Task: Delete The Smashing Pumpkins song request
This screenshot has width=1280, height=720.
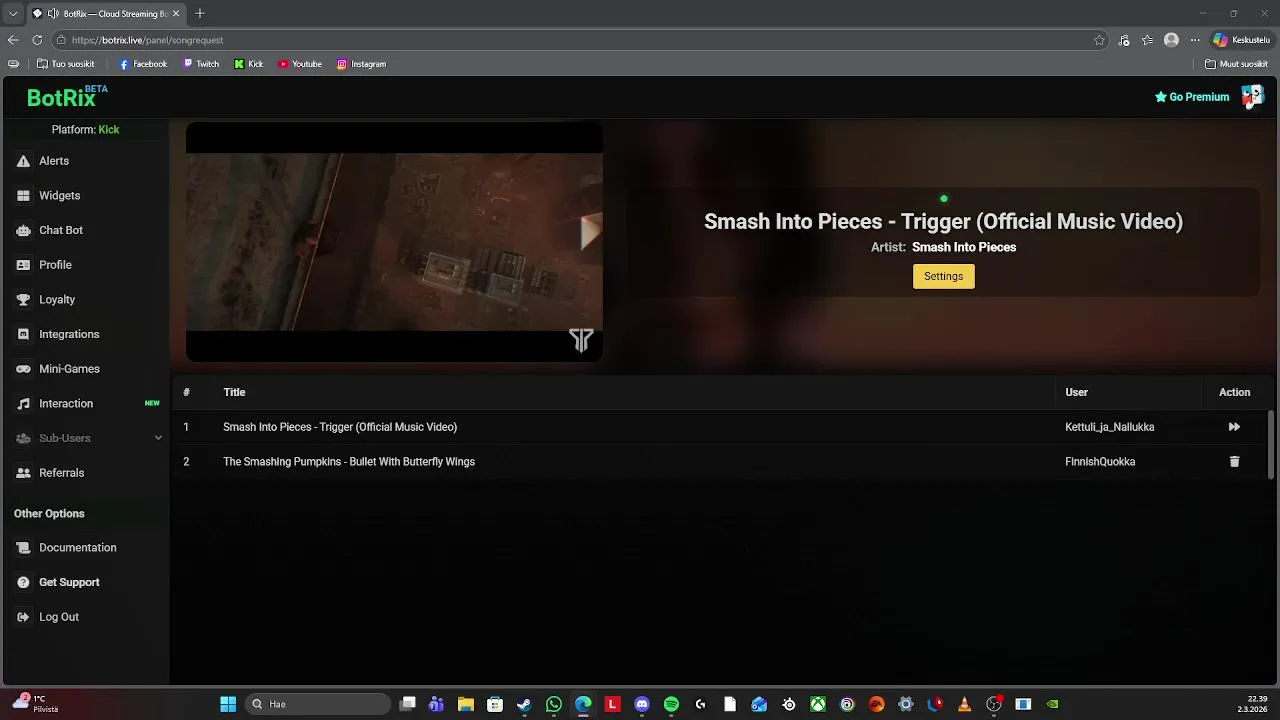Action: tap(1234, 462)
